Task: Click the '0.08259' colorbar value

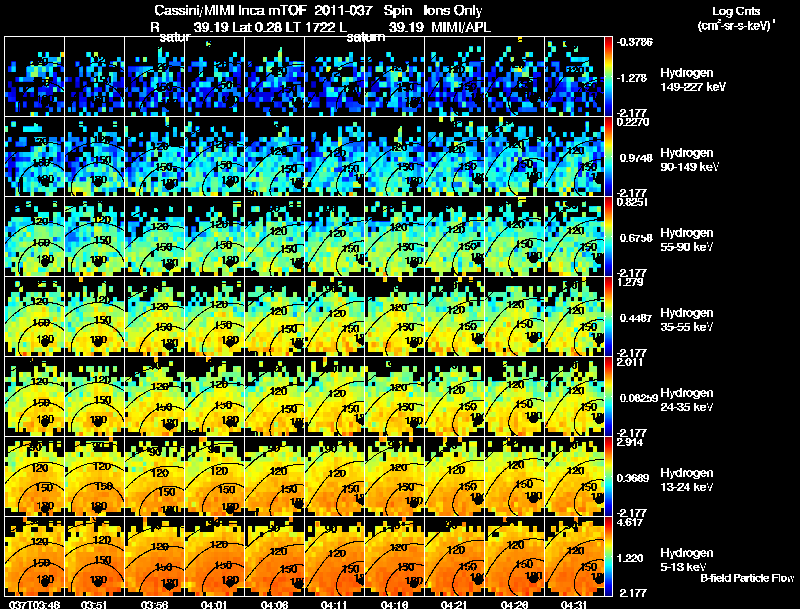Action: pyautogui.click(x=638, y=398)
